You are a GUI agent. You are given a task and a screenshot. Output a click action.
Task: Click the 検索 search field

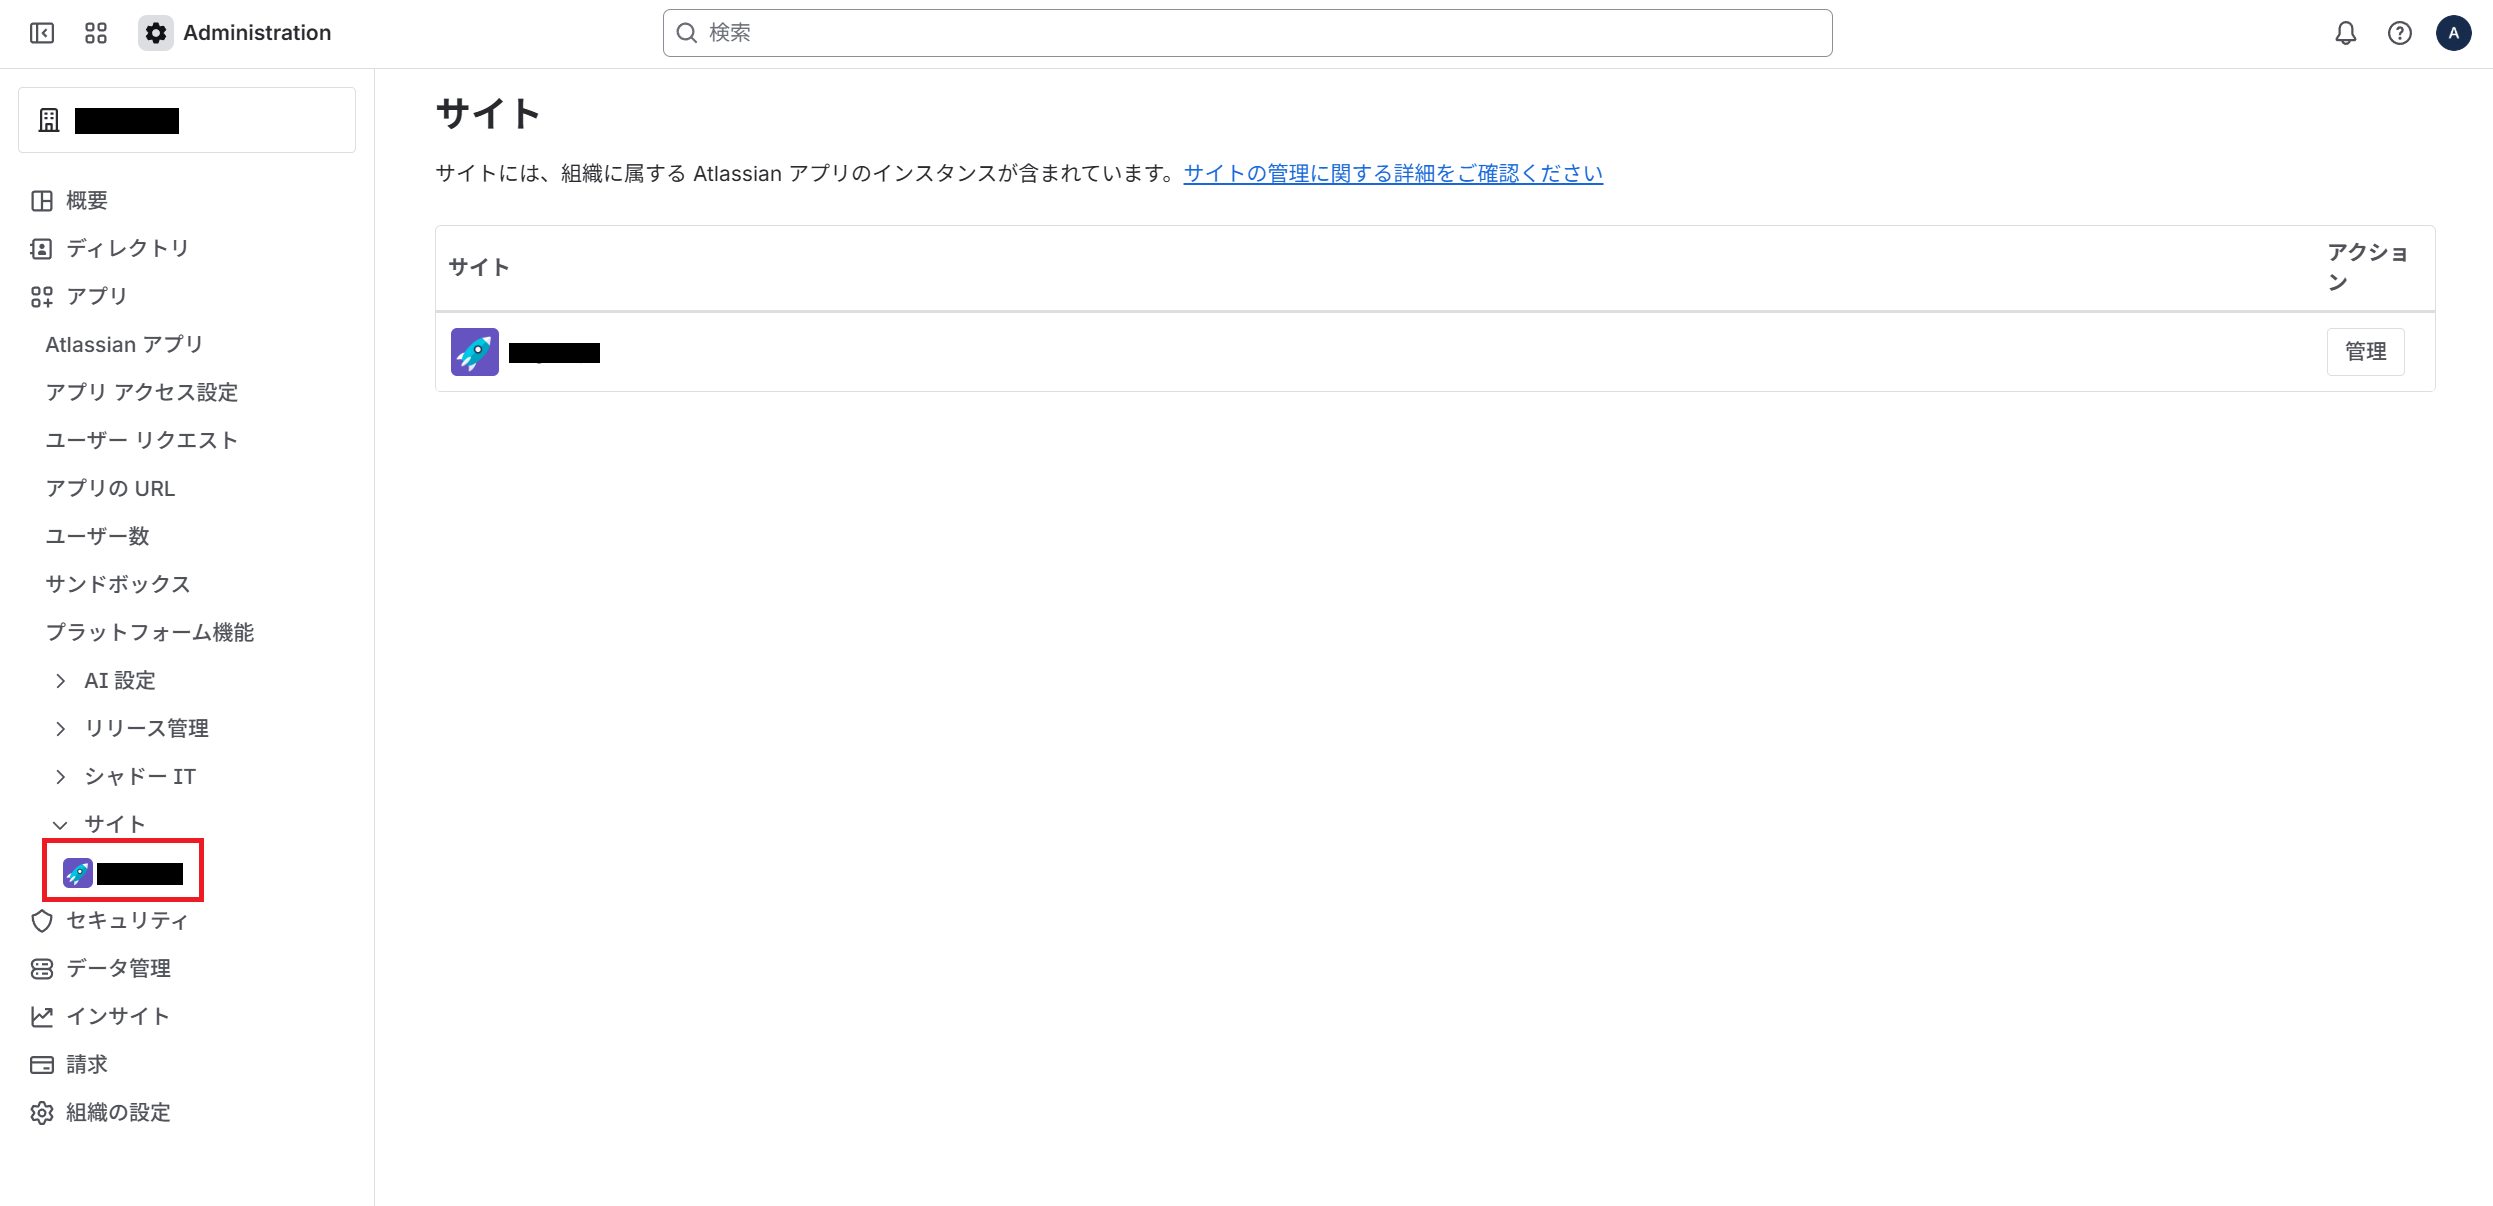click(1247, 33)
